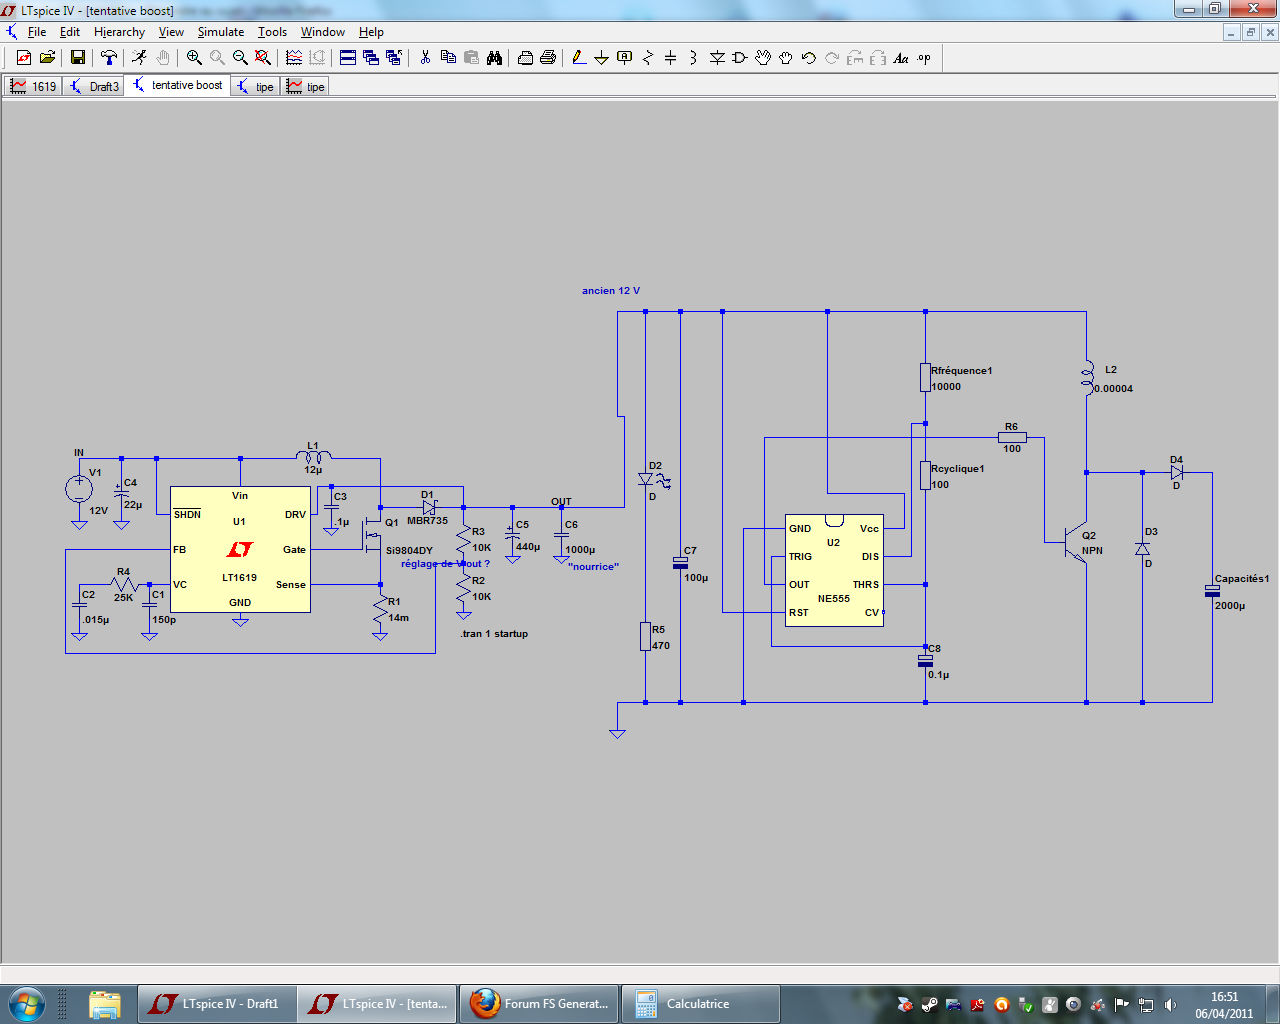The width and height of the screenshot is (1280, 1024).
Task: Open Calculatrice from the taskbar
Action: (x=698, y=1004)
